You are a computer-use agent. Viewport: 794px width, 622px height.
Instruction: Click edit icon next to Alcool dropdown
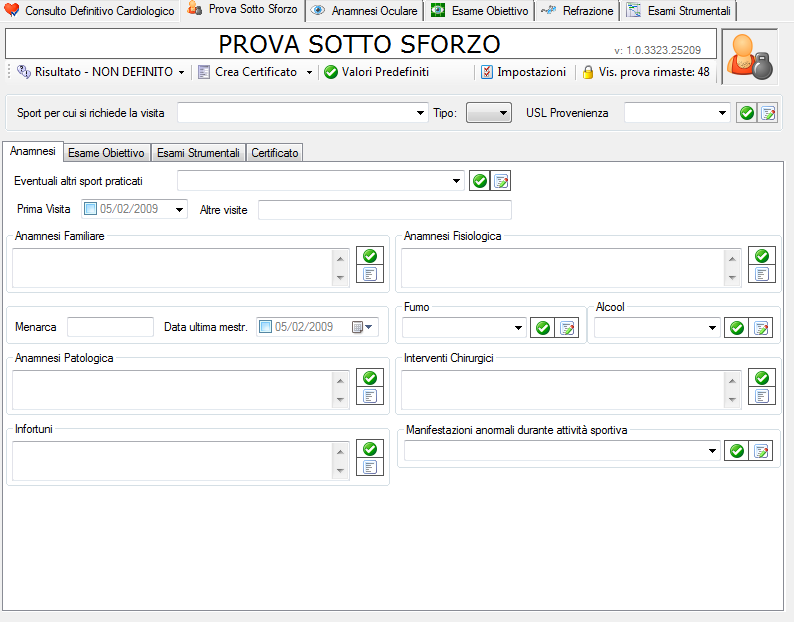coord(761,327)
